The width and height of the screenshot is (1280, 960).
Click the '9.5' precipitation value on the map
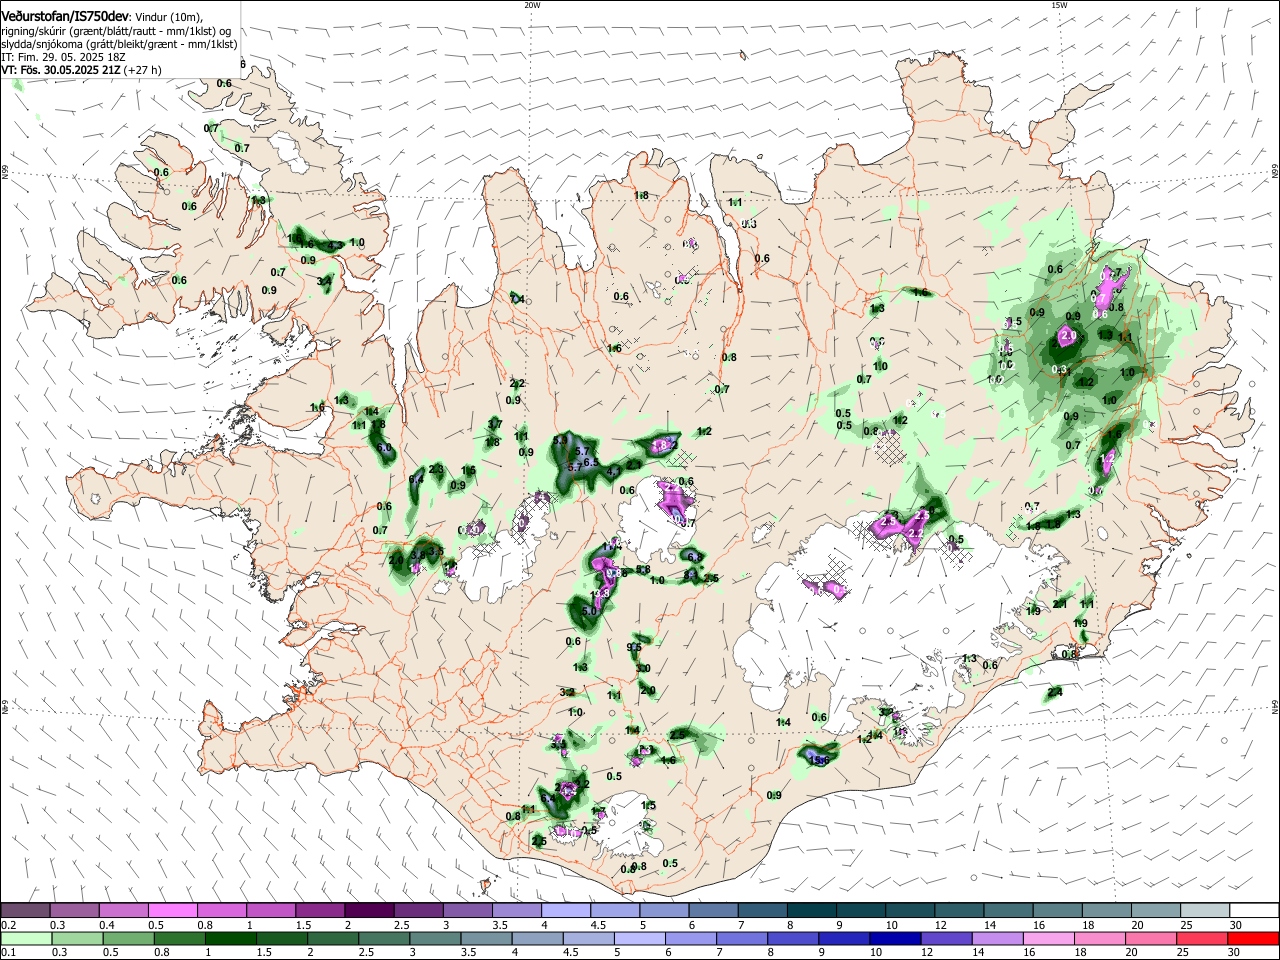(634, 648)
